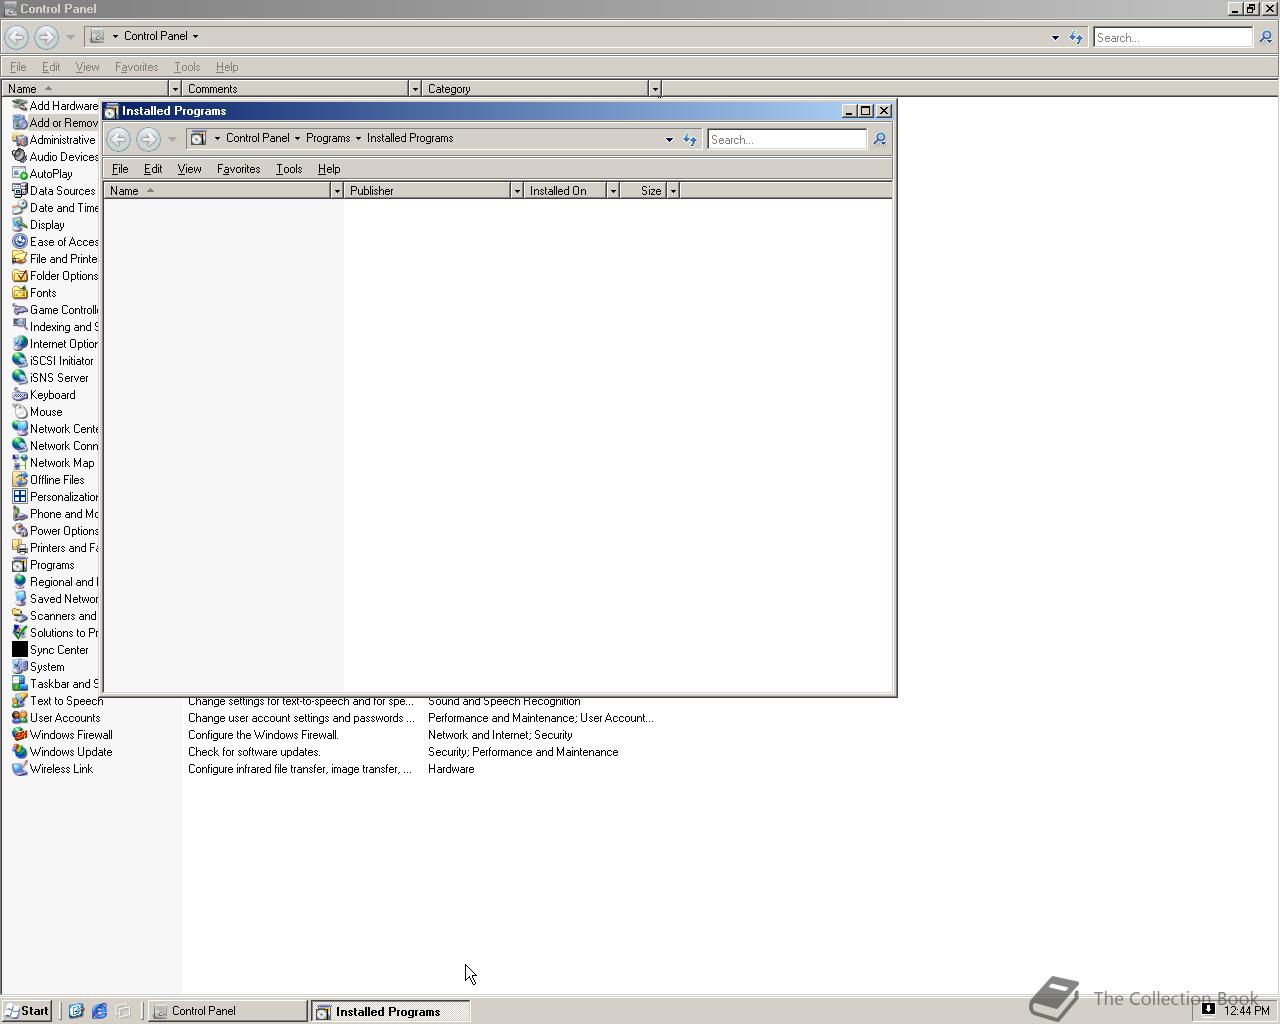This screenshot has width=1280, height=1024.
Task: Click the Search field in Installed Programs window
Action: tap(787, 140)
